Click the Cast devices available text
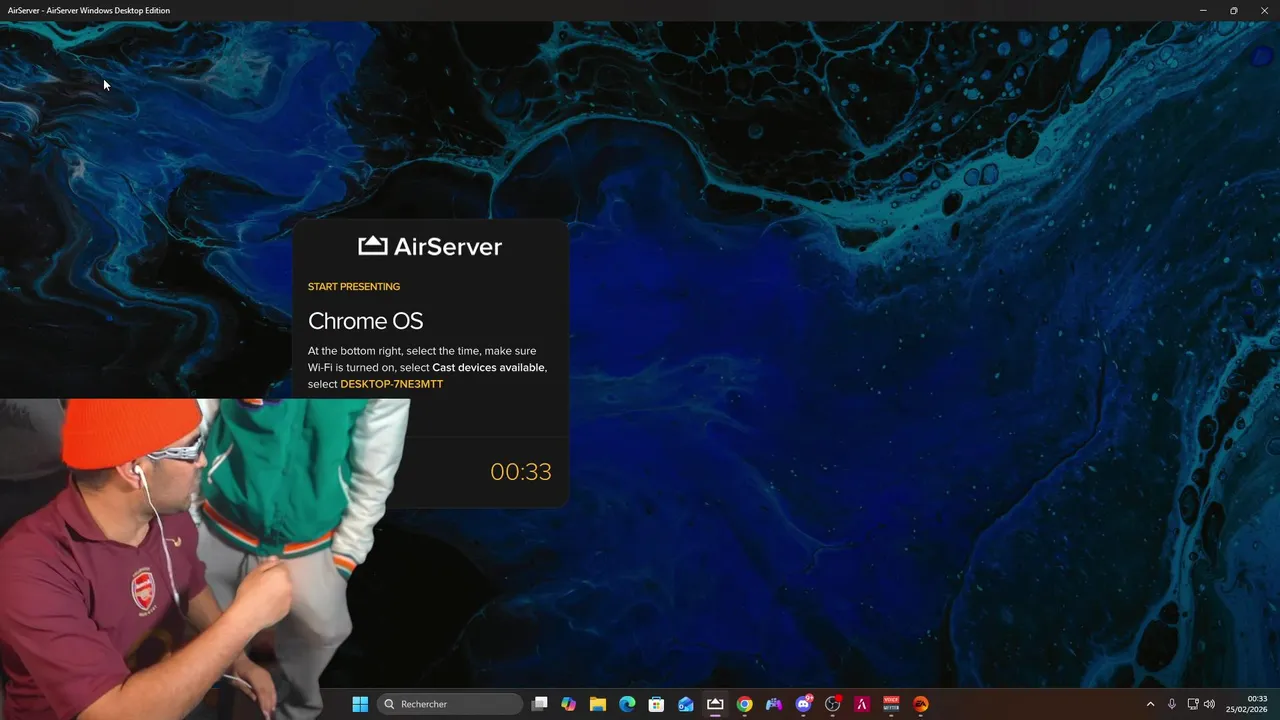The height and width of the screenshot is (720, 1280). (489, 368)
